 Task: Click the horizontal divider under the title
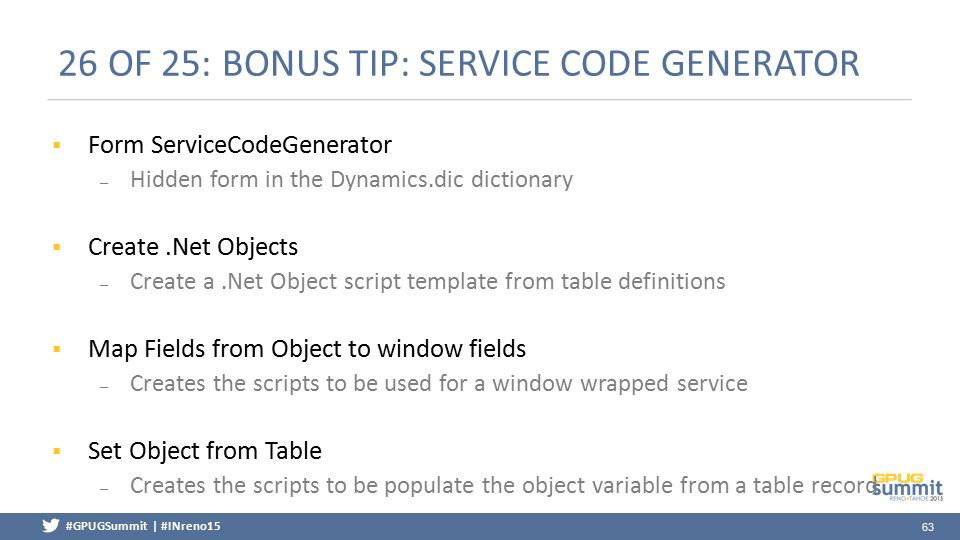click(479, 99)
